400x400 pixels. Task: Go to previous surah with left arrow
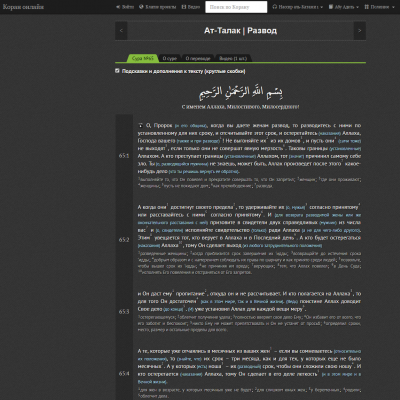coord(121,31)
